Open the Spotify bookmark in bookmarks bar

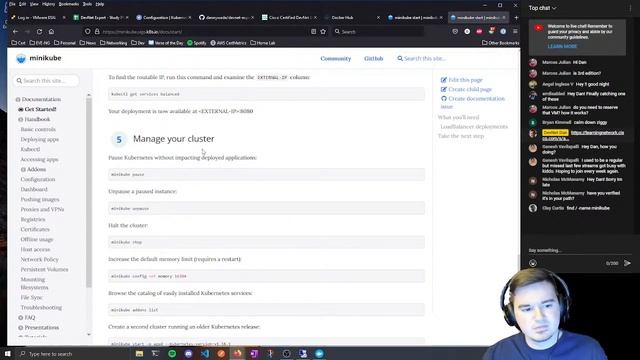coord(197,43)
